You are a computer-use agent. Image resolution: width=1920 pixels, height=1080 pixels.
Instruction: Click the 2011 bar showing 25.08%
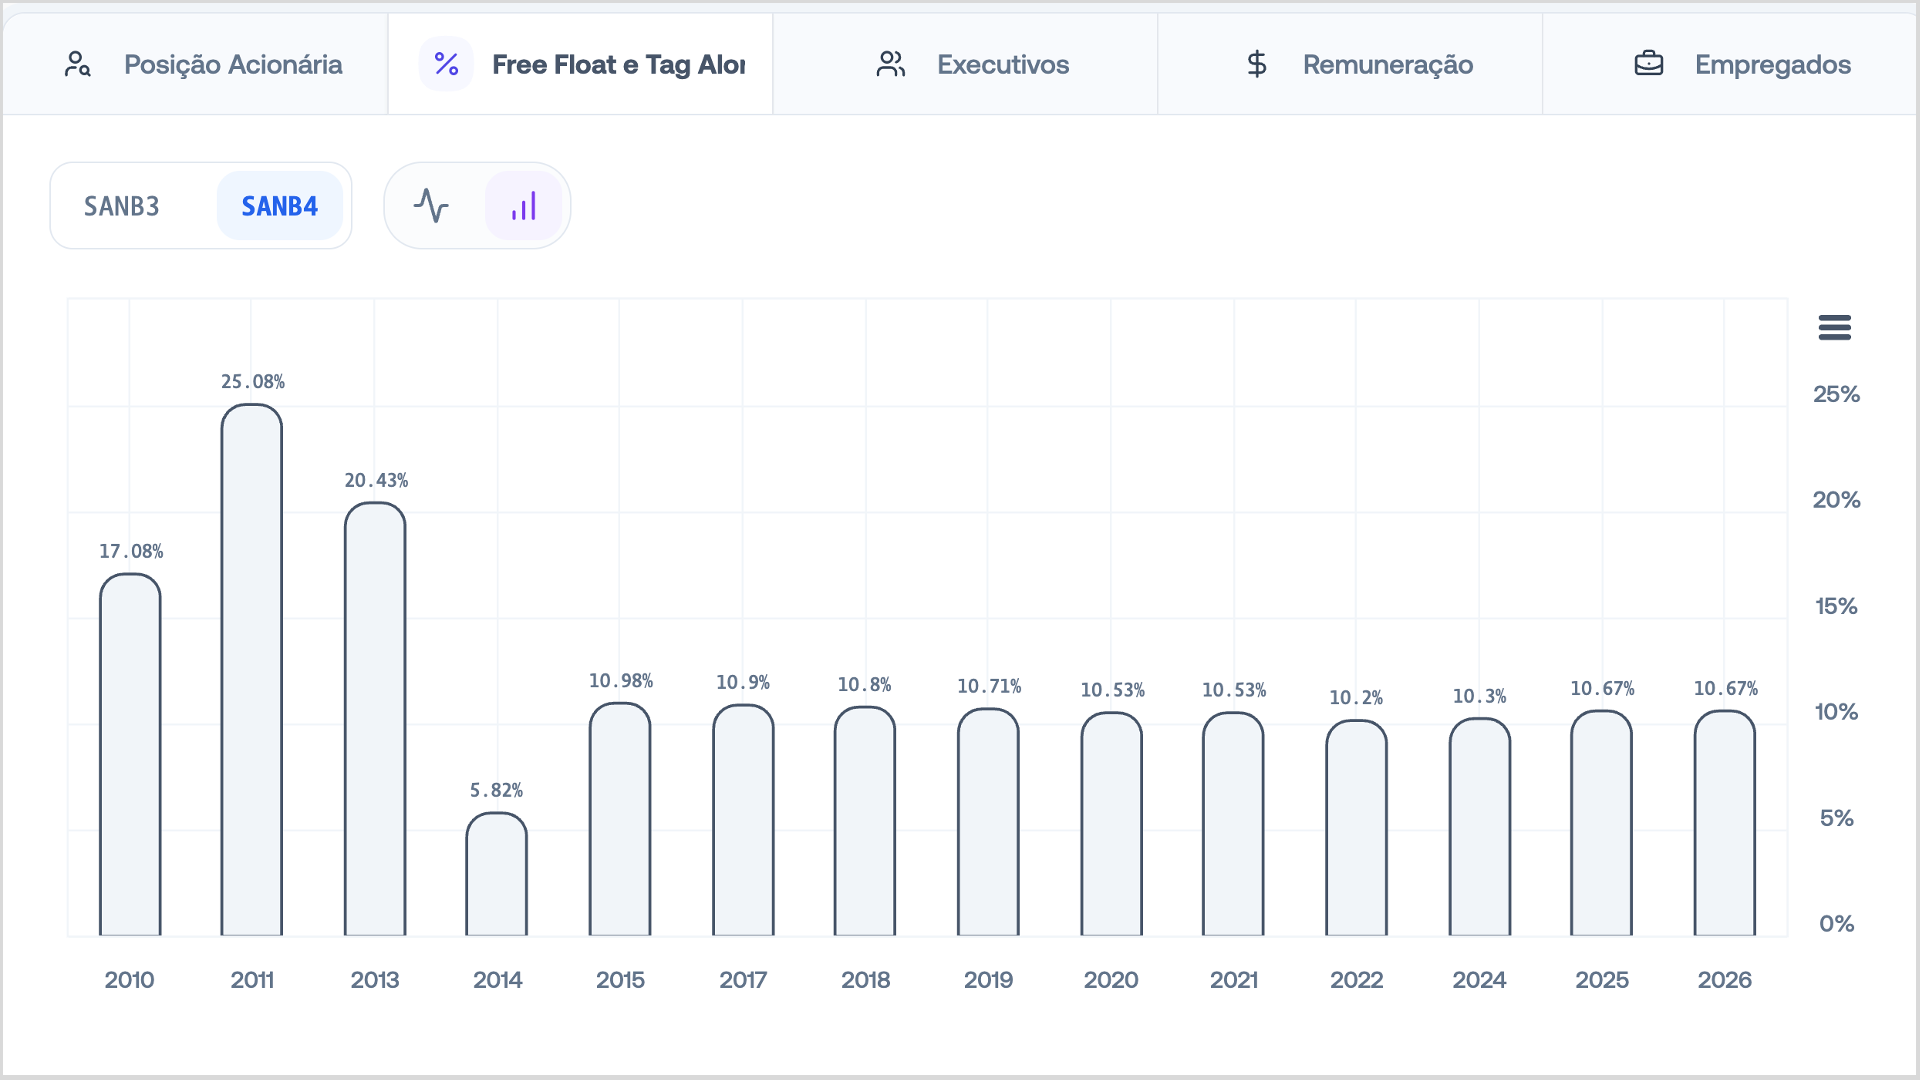tap(252, 670)
